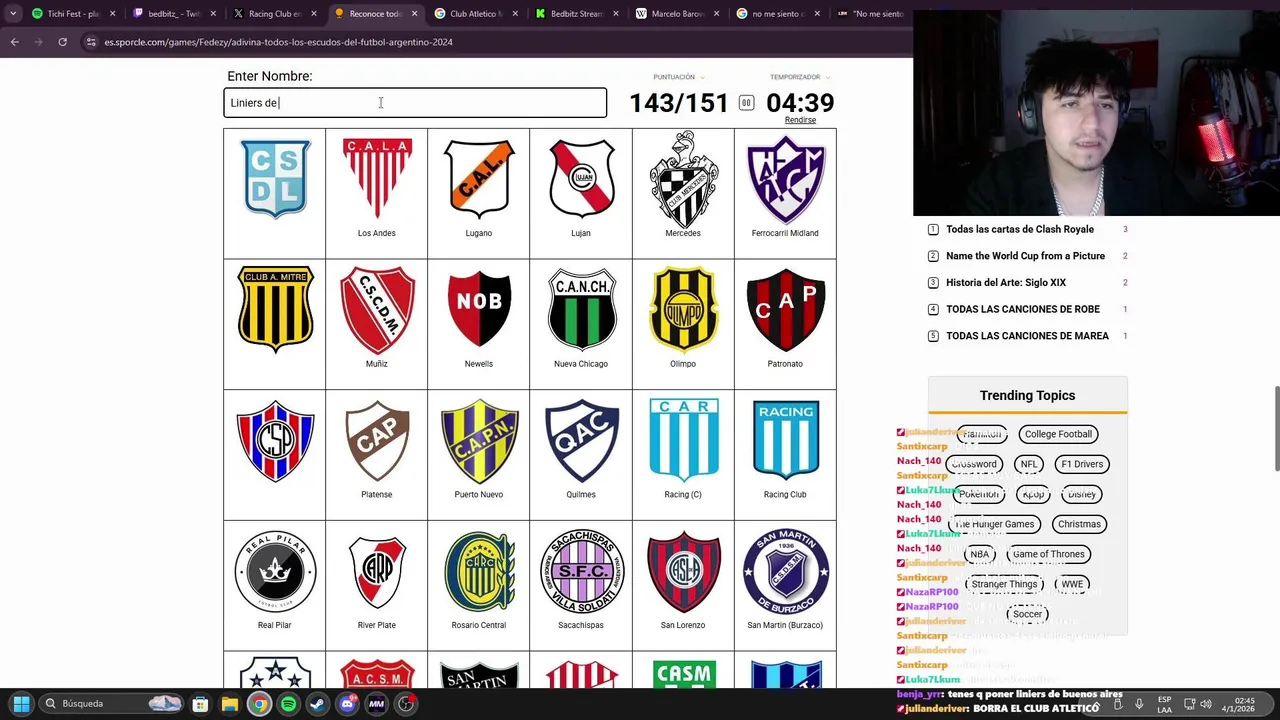Screen dimensions: 1280x720
Task: Click the Olimpo yellow crest
Action: pos(683,308)
